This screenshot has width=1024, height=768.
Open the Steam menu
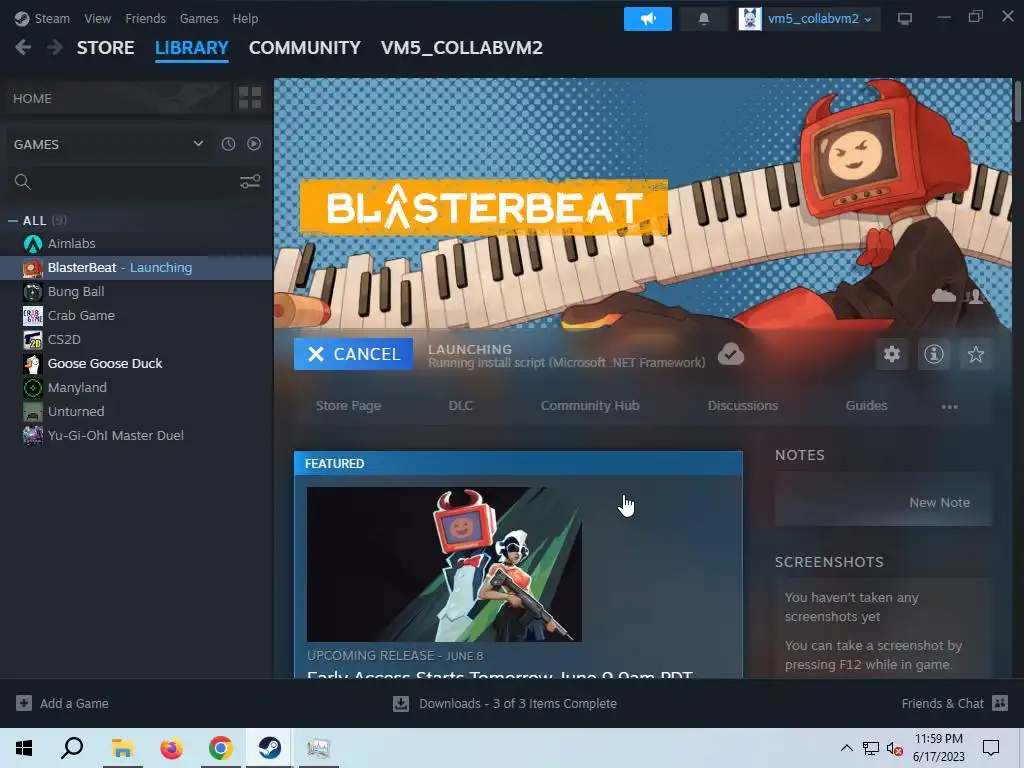pos(52,18)
